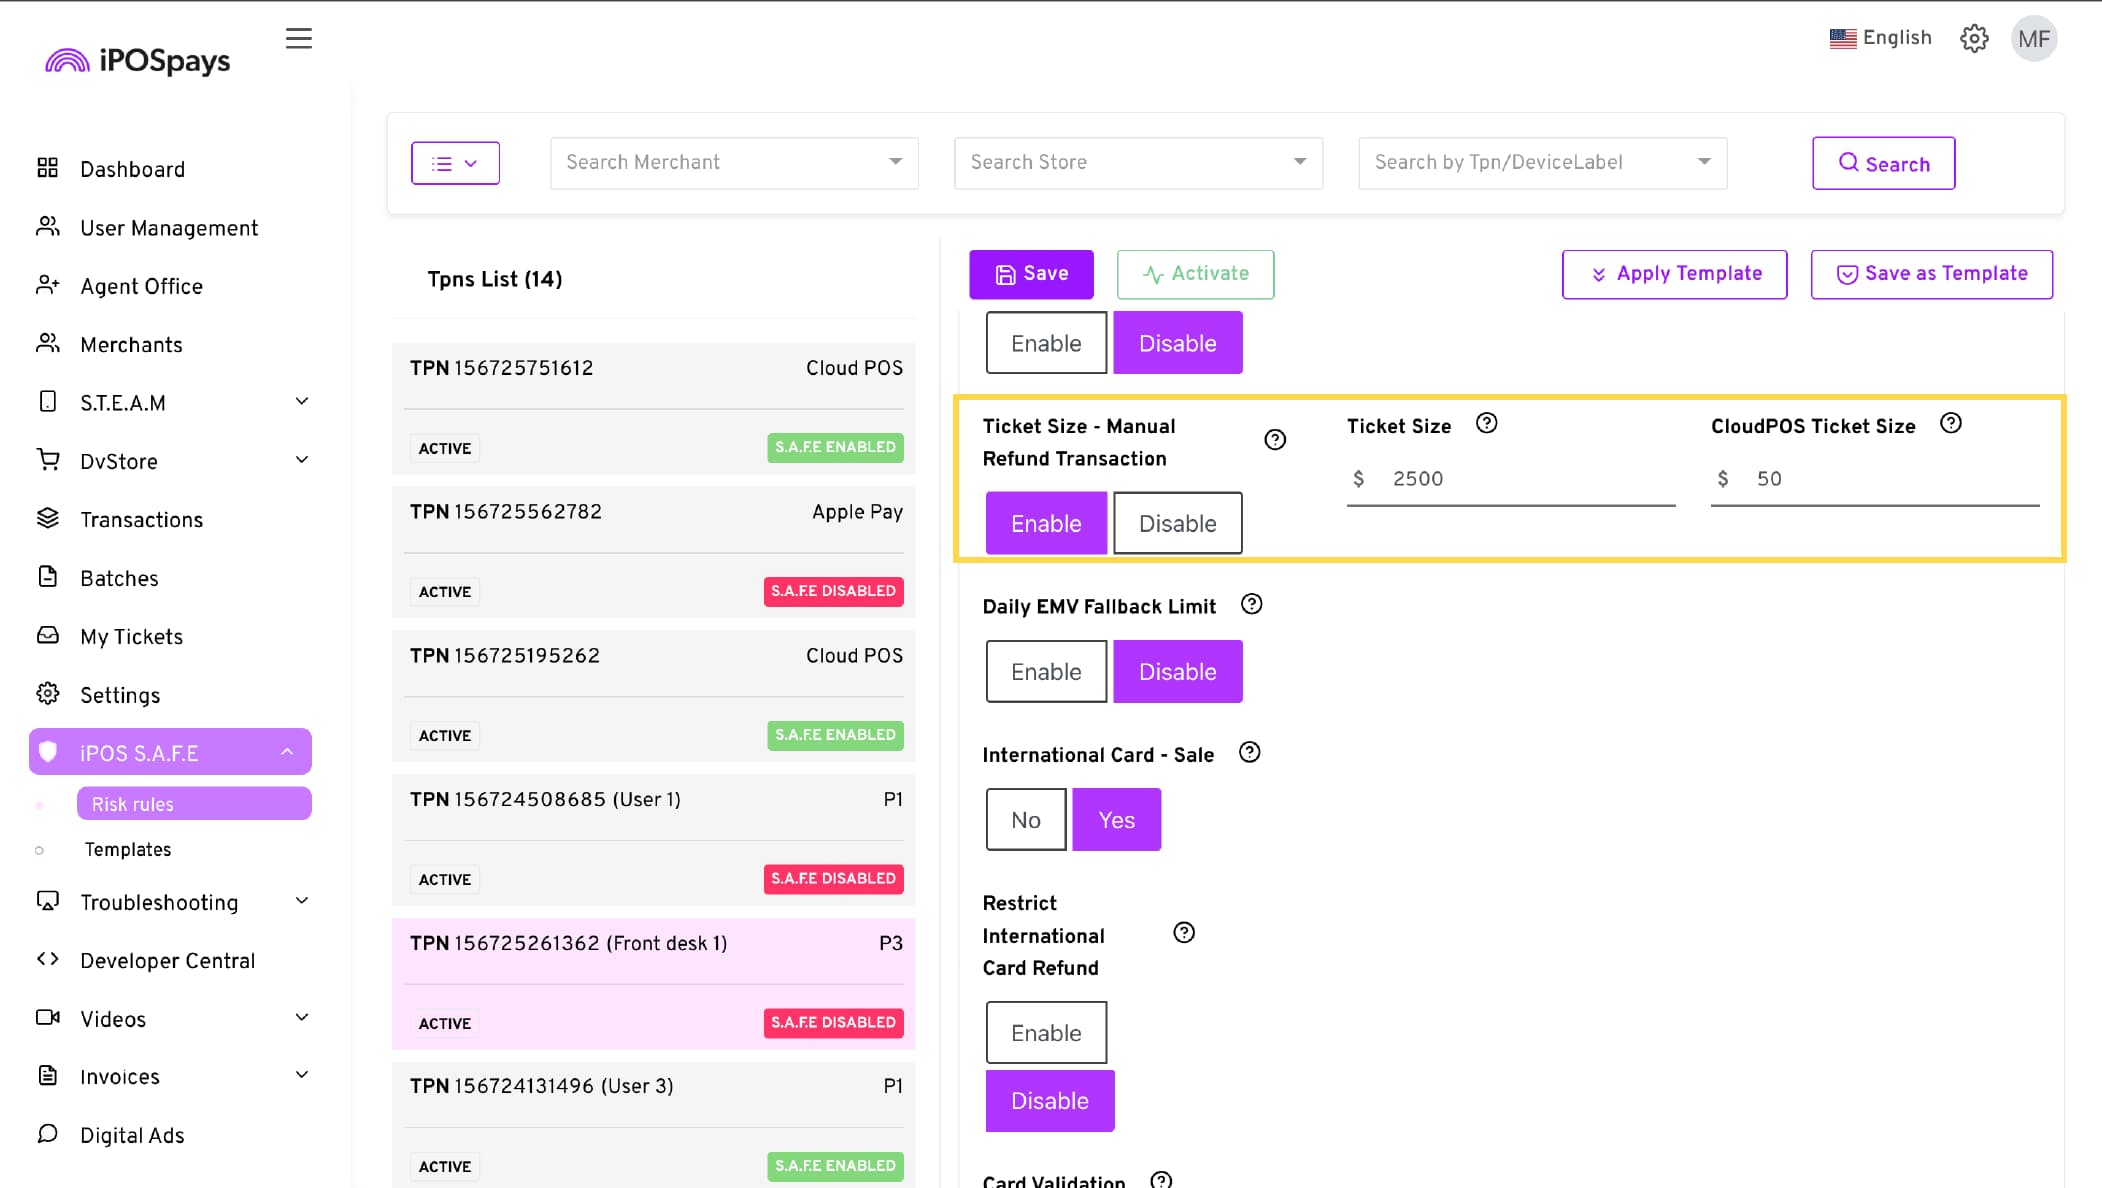Click the Apply Template button

pyautogui.click(x=1674, y=274)
